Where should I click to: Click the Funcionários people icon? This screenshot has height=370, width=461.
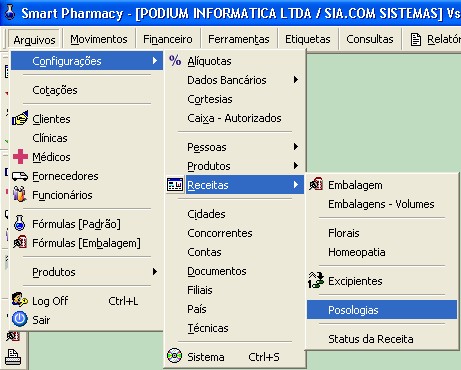coord(20,195)
